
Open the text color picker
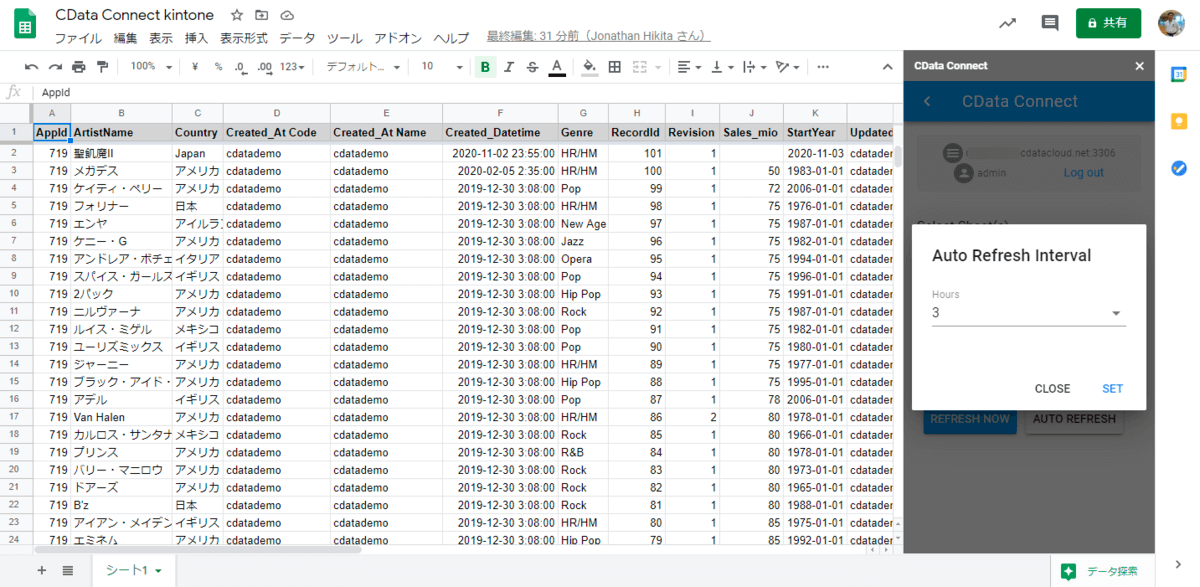(557, 67)
